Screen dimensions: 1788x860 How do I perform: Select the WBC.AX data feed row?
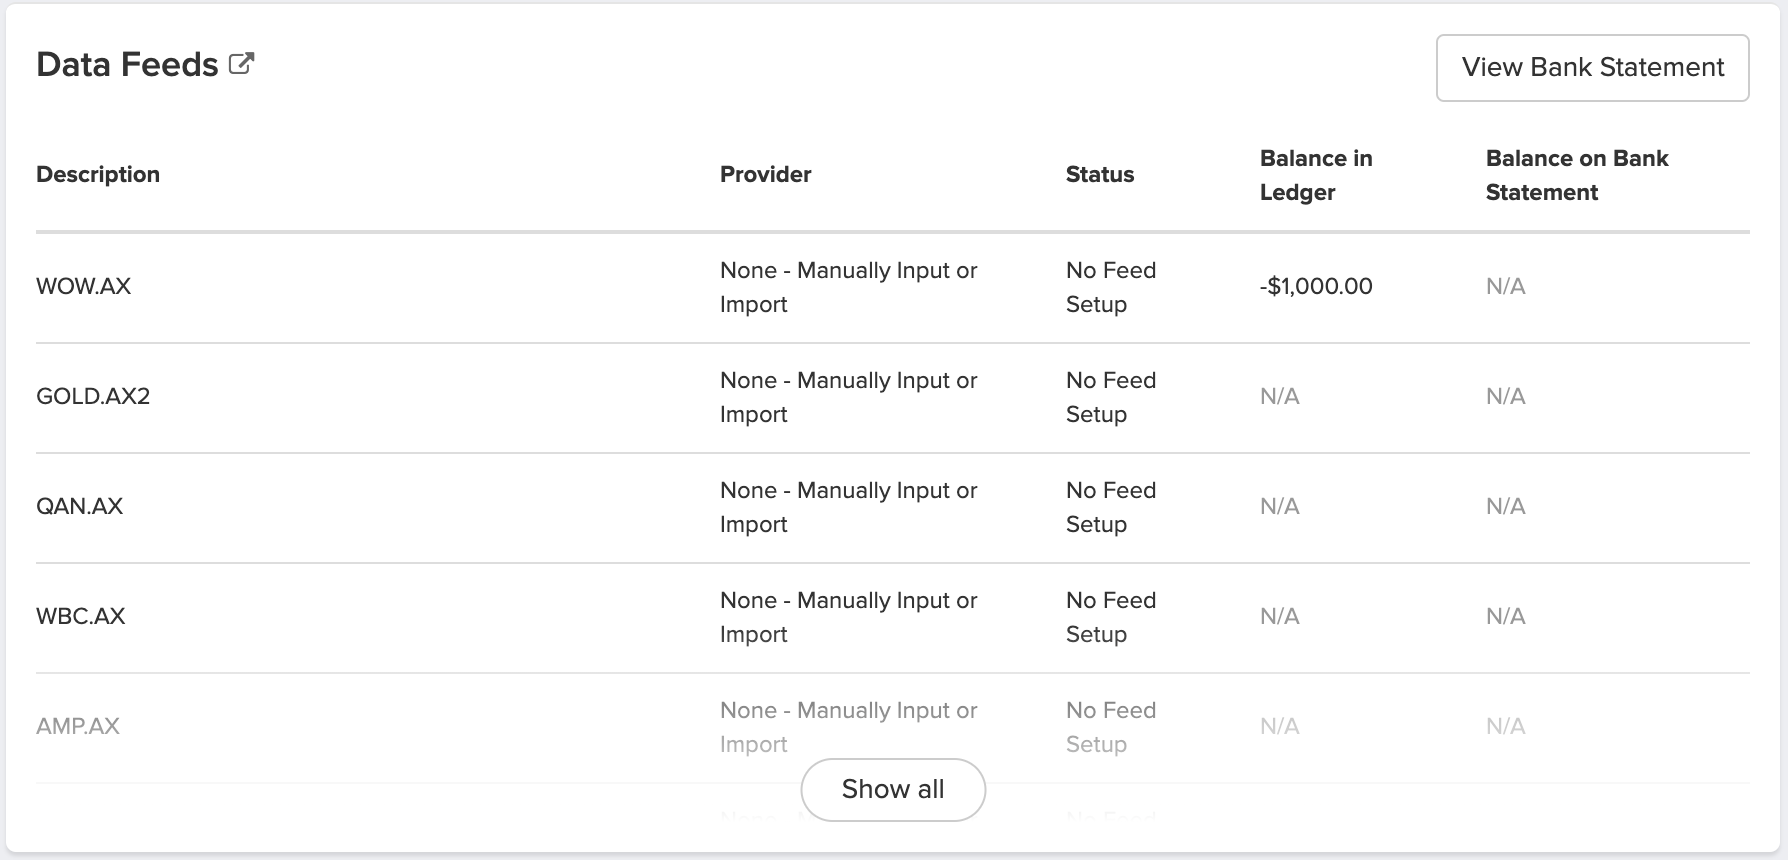pos(80,616)
